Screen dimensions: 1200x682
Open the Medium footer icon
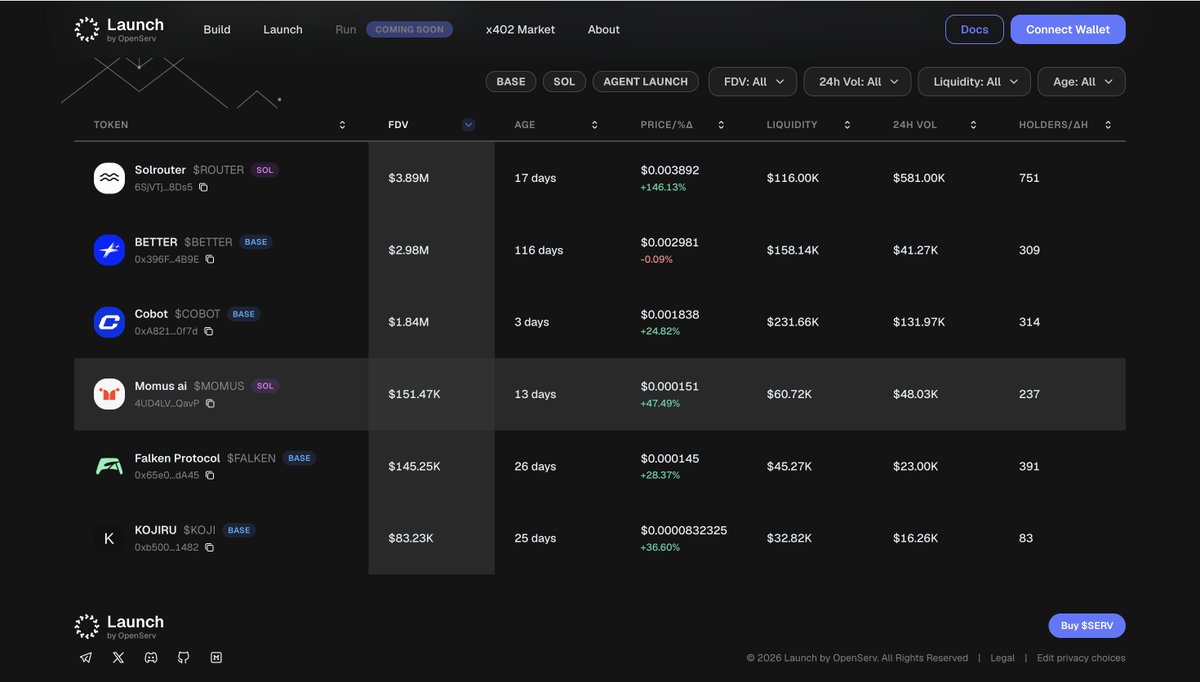coord(216,657)
